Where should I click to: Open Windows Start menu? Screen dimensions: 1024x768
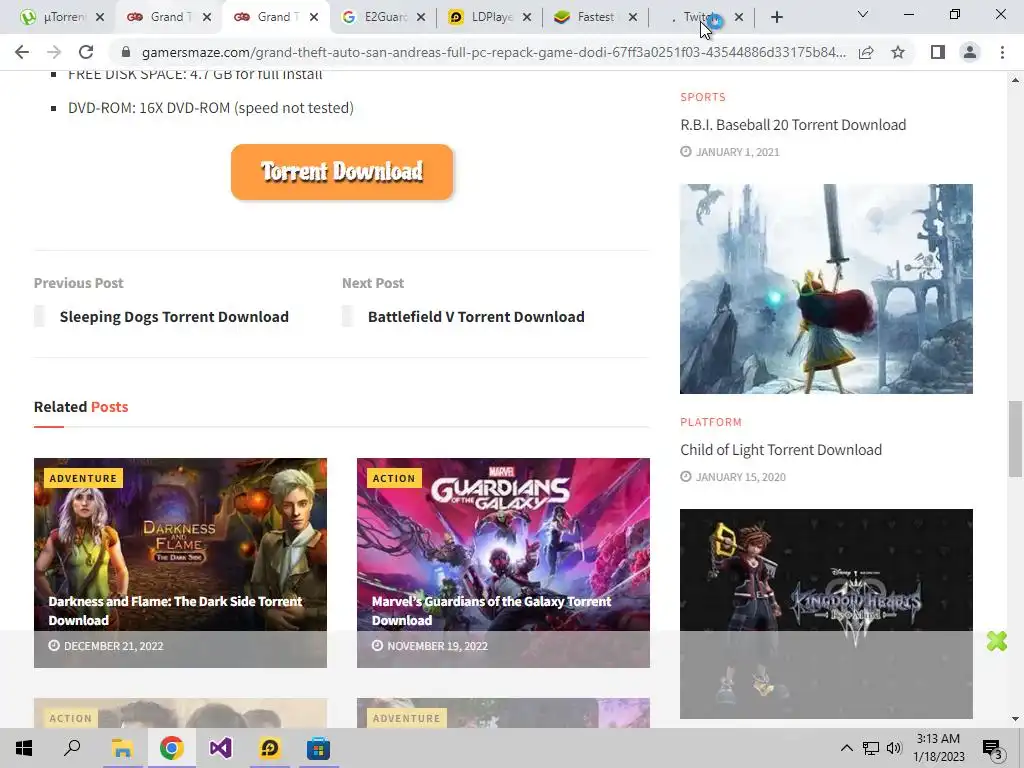(x=24, y=748)
